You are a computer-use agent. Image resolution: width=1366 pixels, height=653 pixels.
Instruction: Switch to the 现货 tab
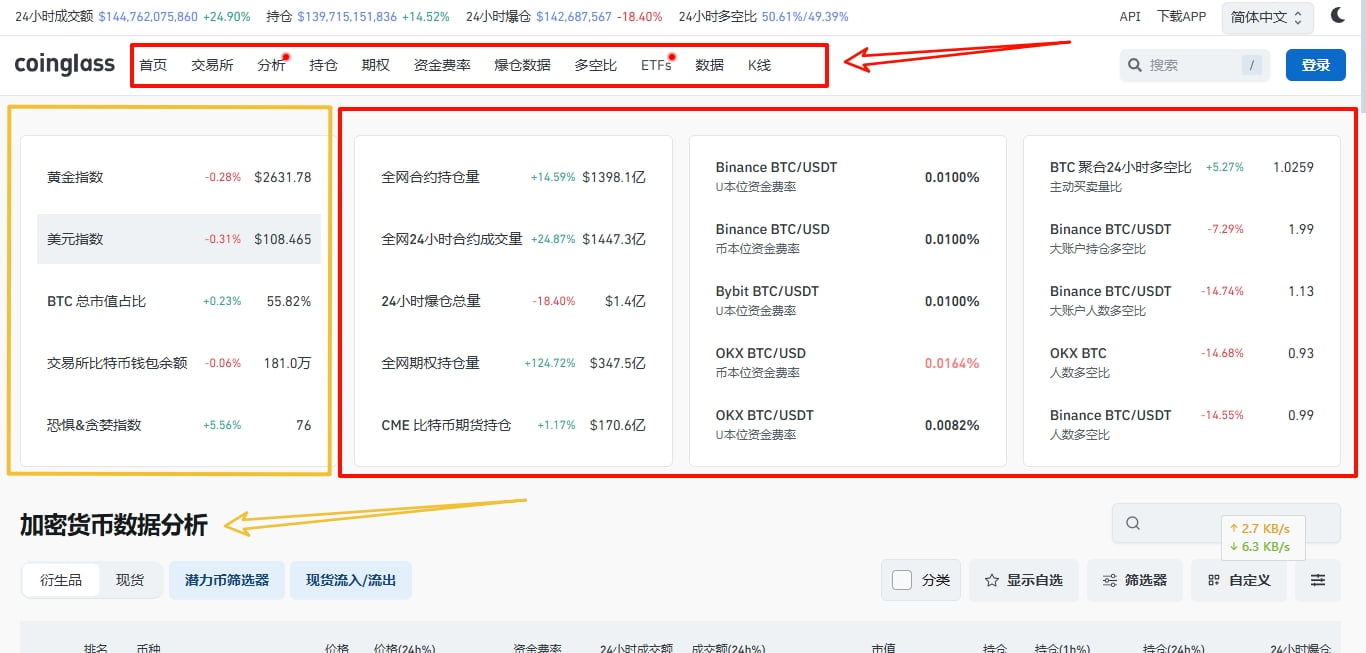tap(130, 580)
